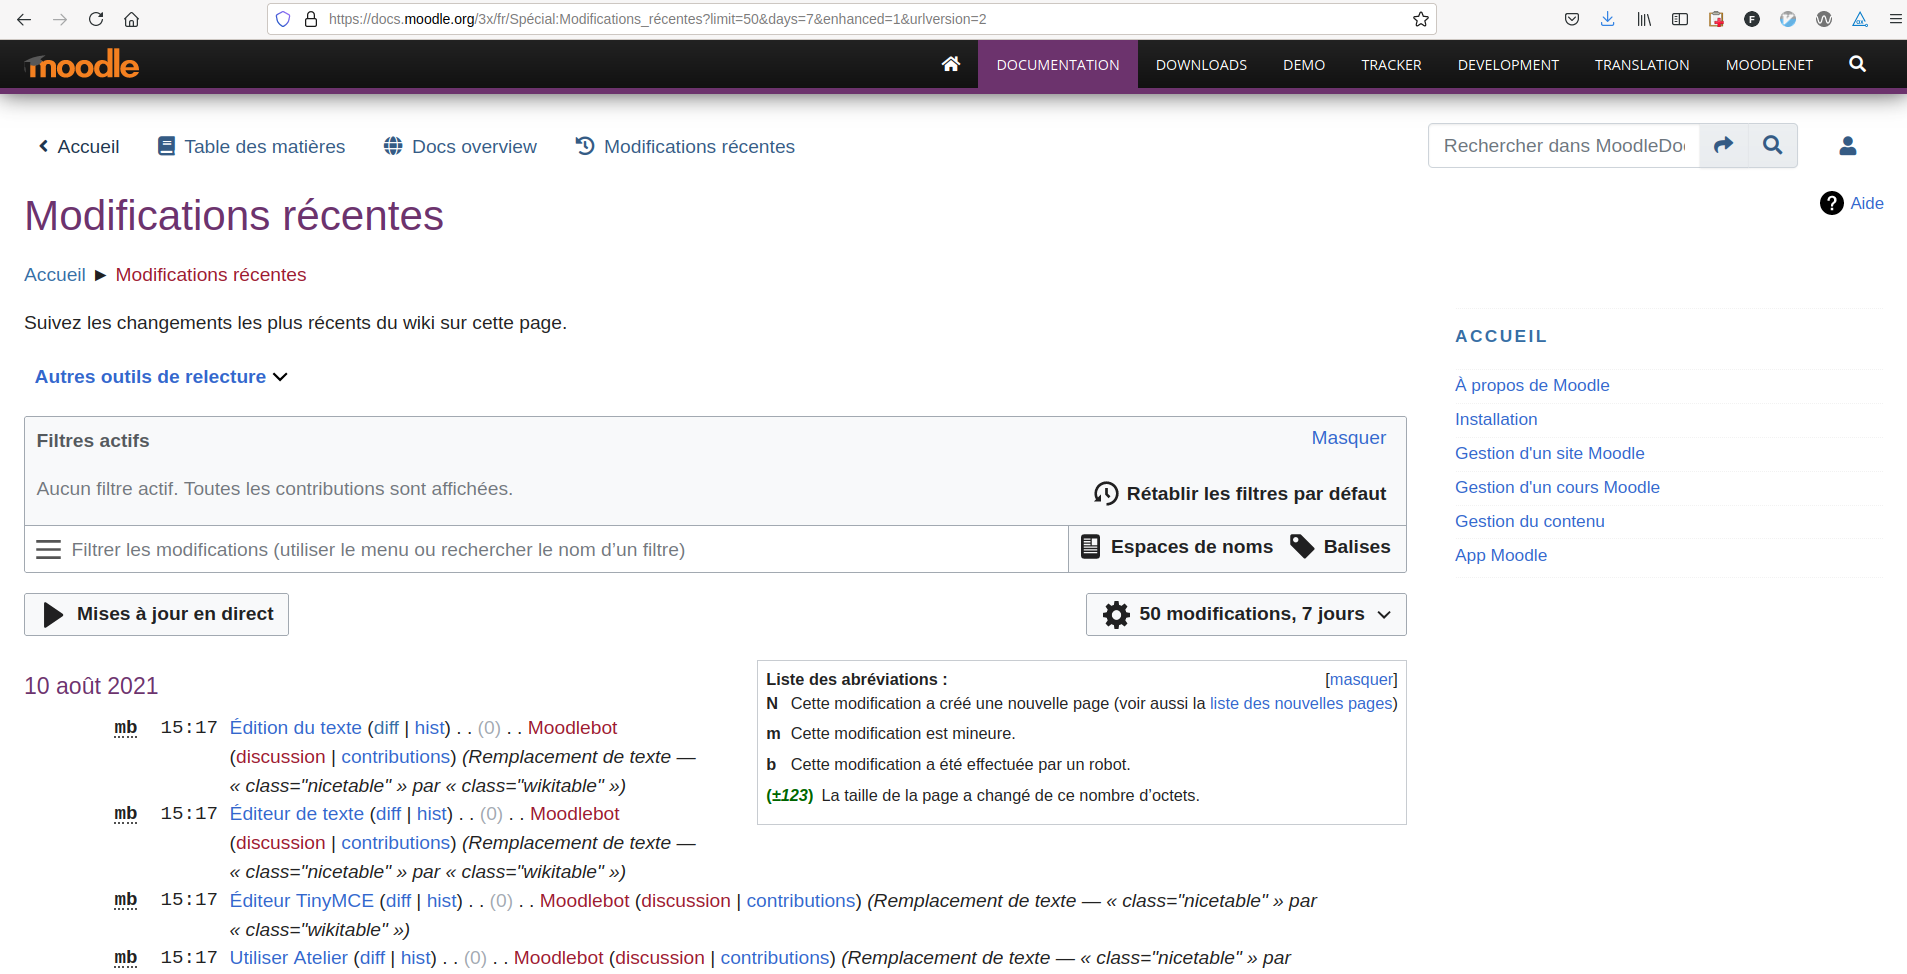Open site search magnifier in top navbar
Image resolution: width=1907 pixels, height=974 pixels.
(1857, 64)
